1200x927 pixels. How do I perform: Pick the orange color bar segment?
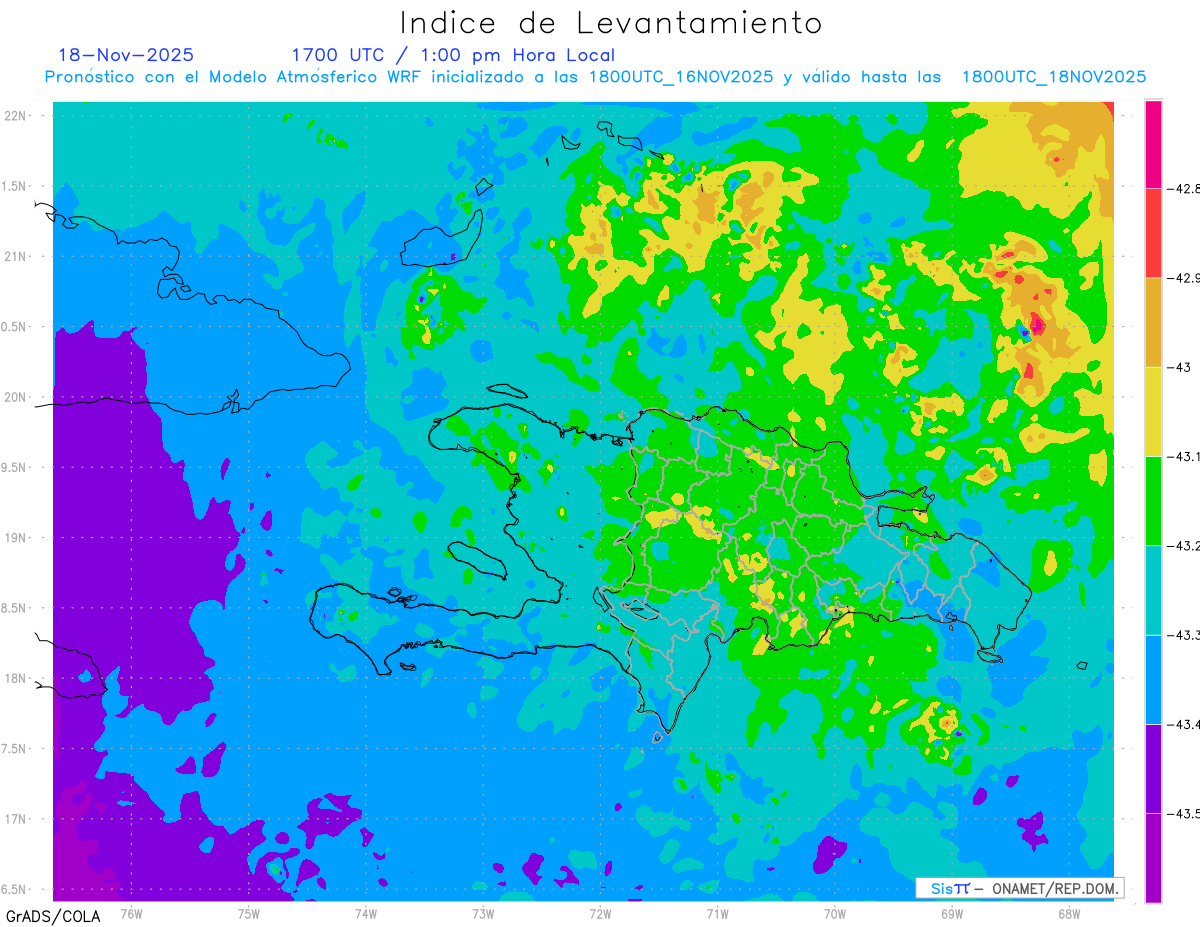click(x=1153, y=322)
